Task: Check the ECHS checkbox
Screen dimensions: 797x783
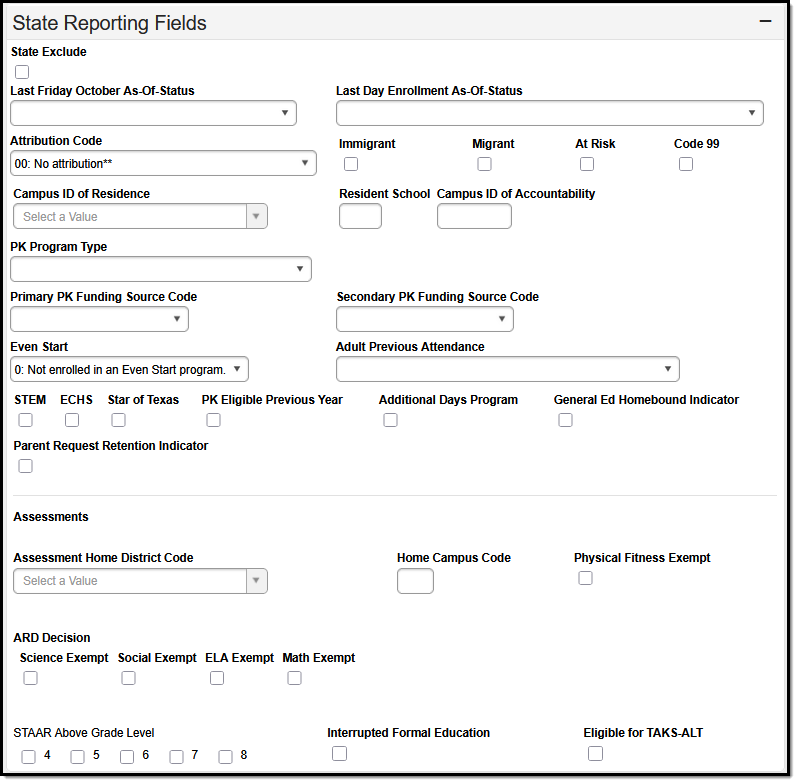Action: click(72, 420)
